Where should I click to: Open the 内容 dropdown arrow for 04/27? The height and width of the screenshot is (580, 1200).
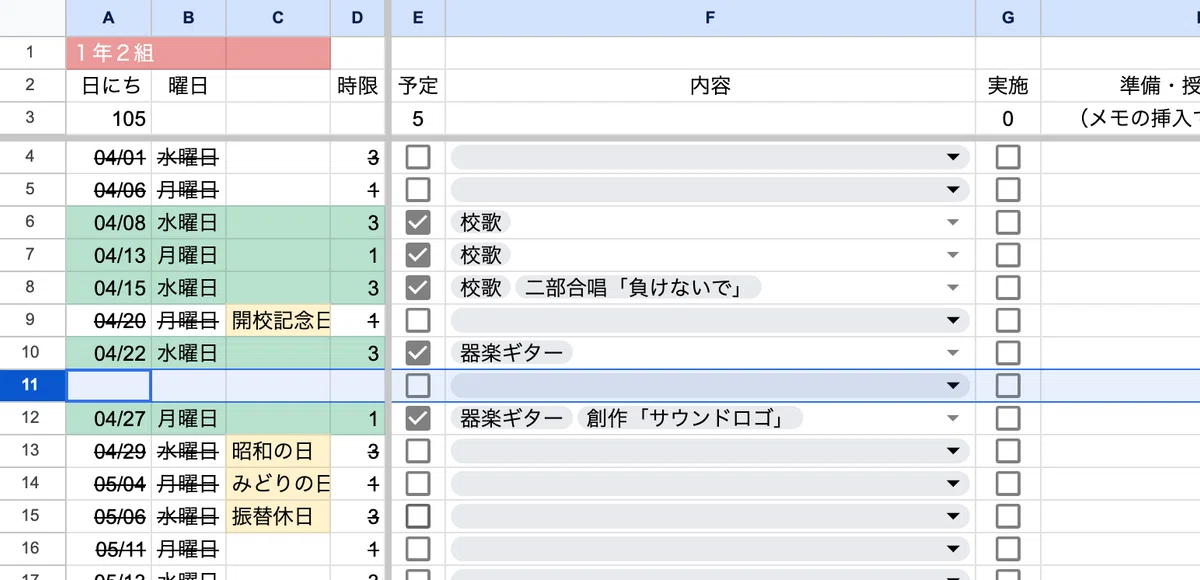953,418
